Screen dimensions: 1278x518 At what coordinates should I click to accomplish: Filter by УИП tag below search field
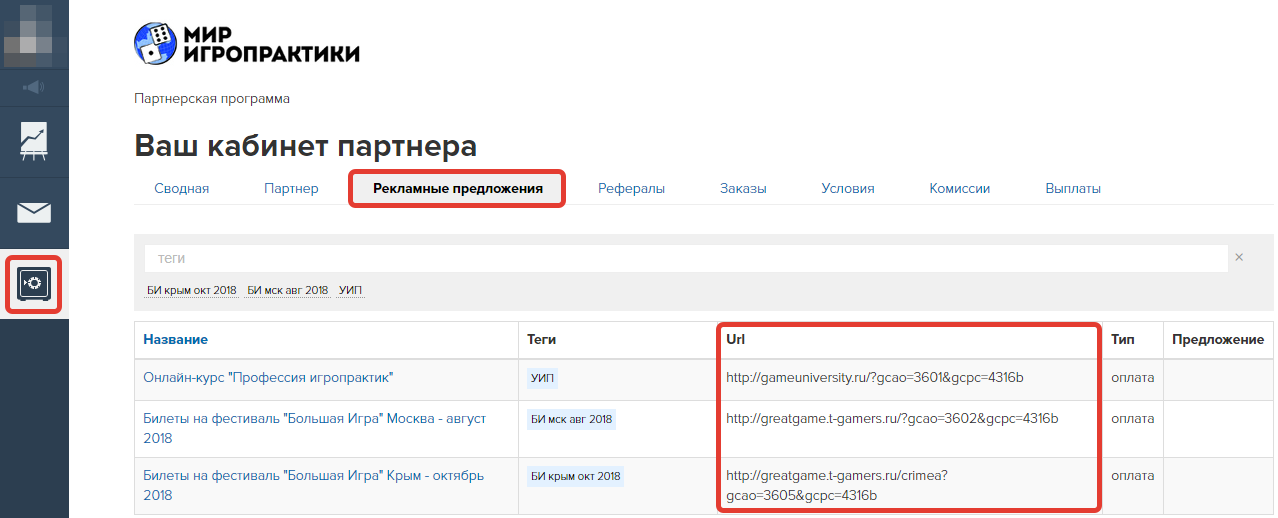(351, 290)
